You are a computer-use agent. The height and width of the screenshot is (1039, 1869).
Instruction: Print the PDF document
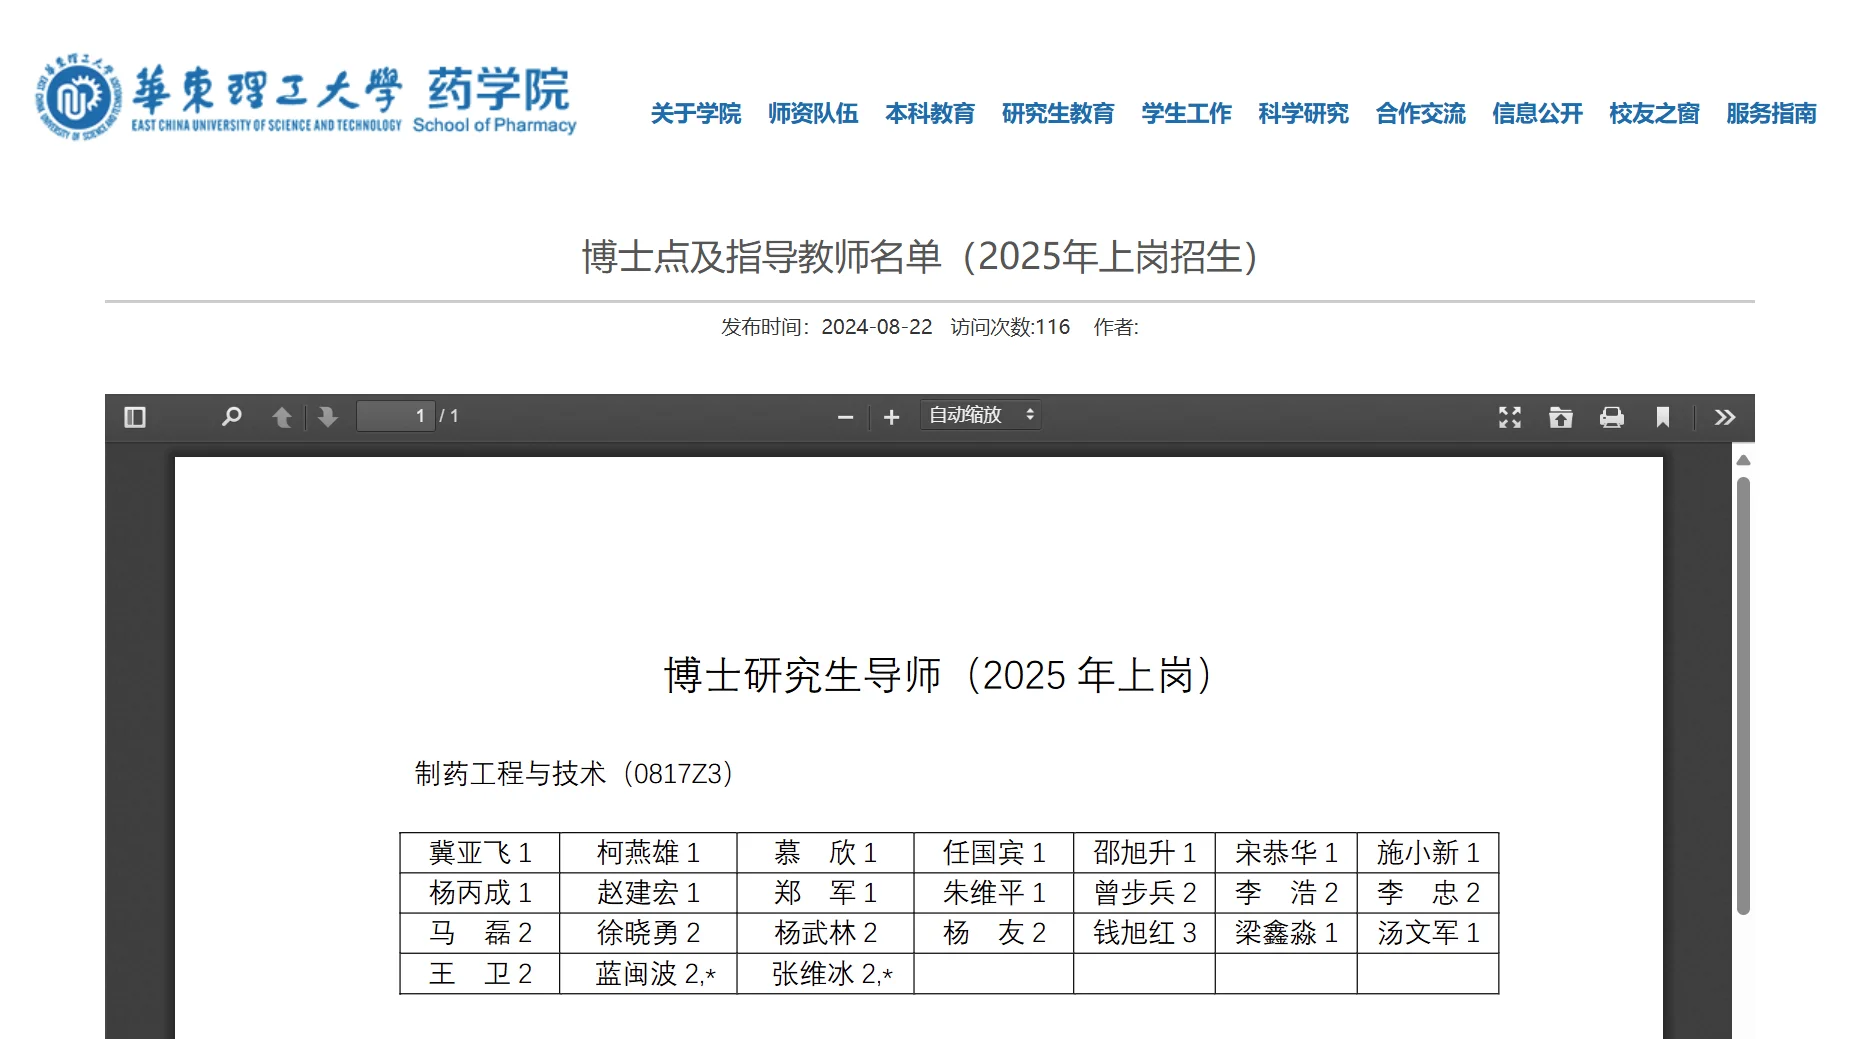point(1612,417)
